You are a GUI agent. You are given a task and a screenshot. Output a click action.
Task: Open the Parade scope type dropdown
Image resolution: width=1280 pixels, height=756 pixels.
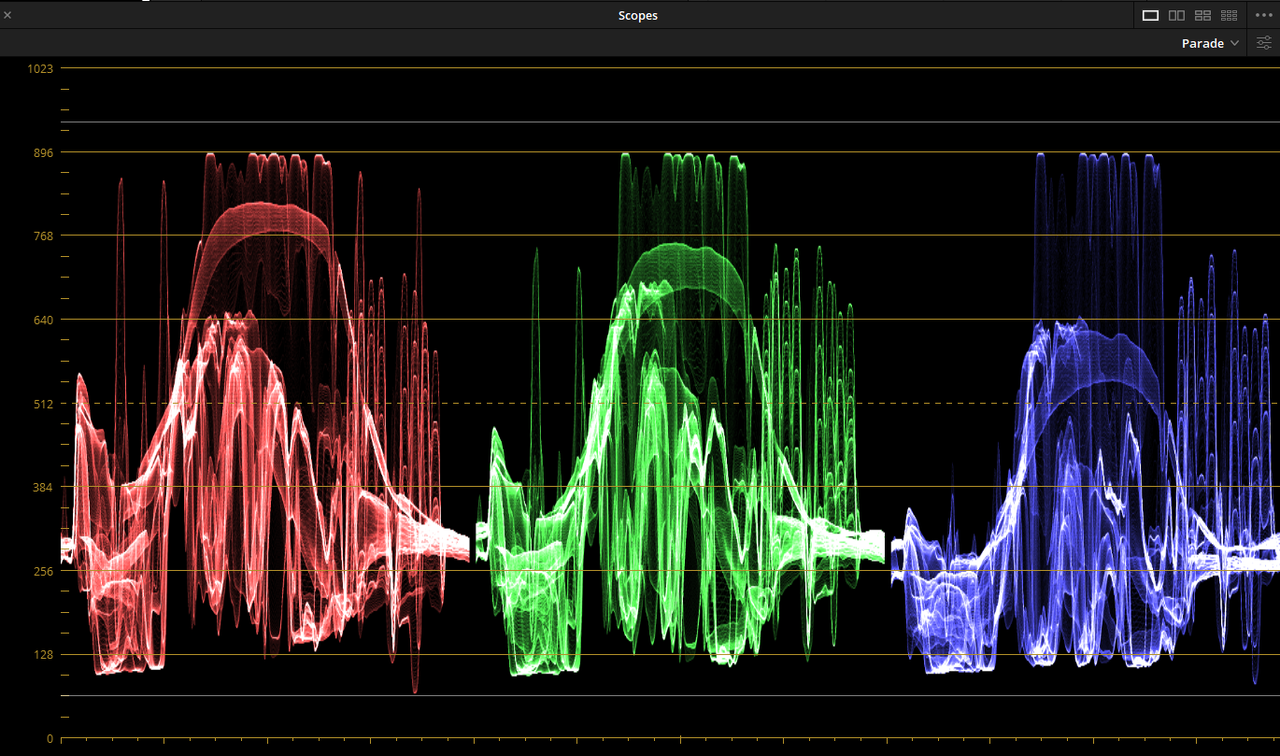1210,43
